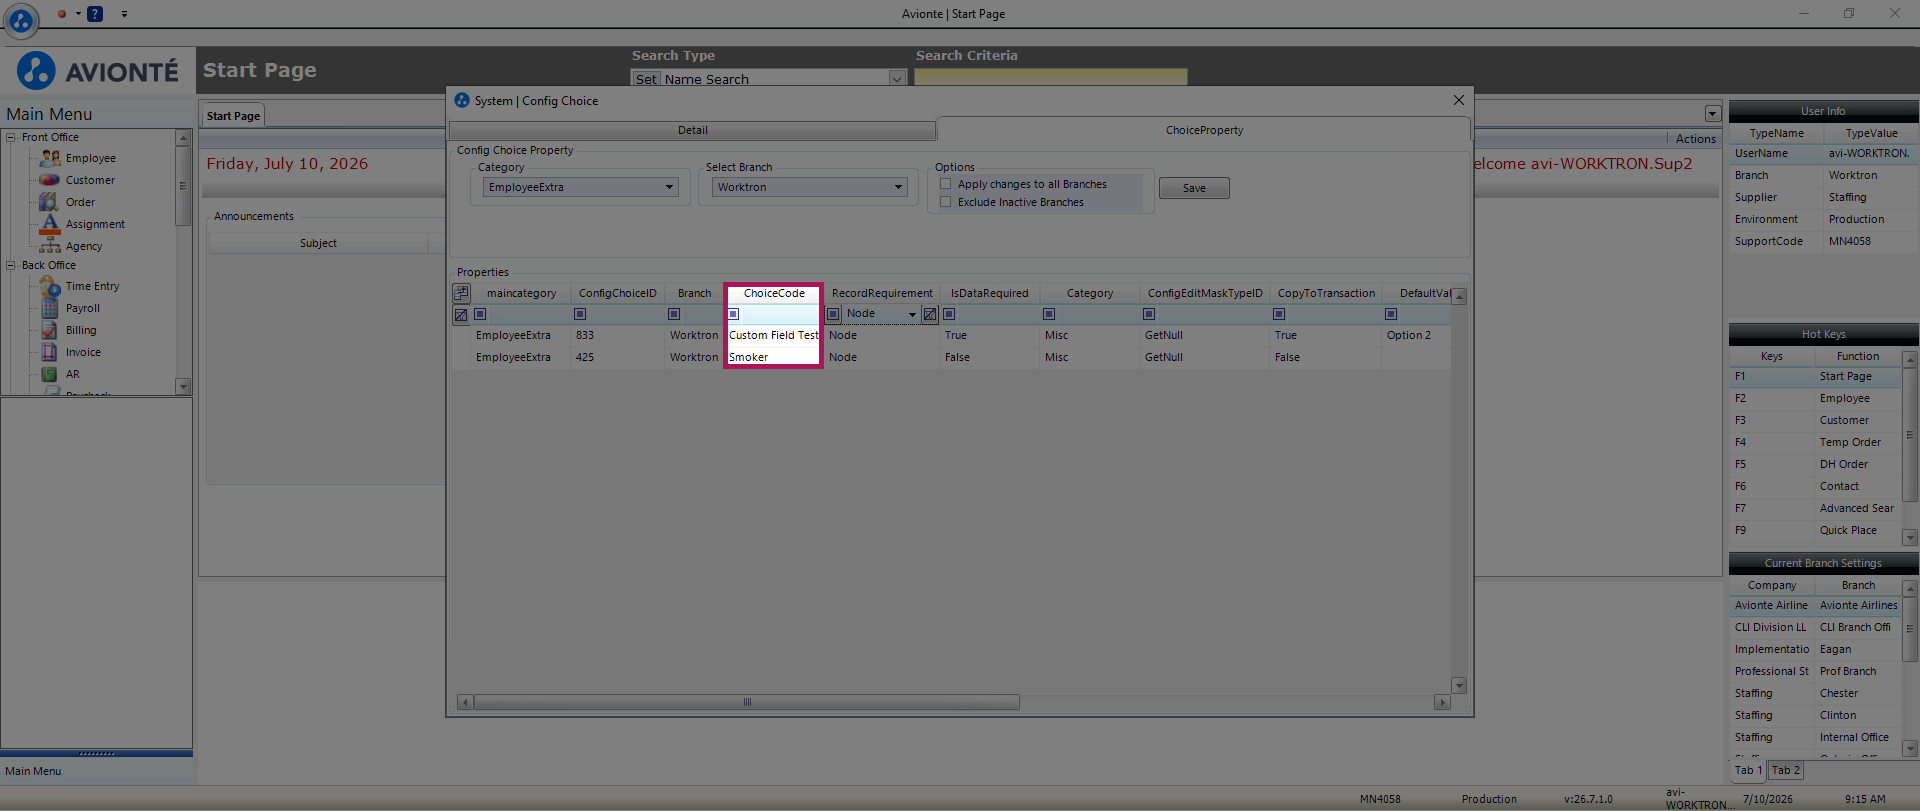
Task: Click the Branch column filter operator icon
Action: pyautogui.click(x=674, y=314)
